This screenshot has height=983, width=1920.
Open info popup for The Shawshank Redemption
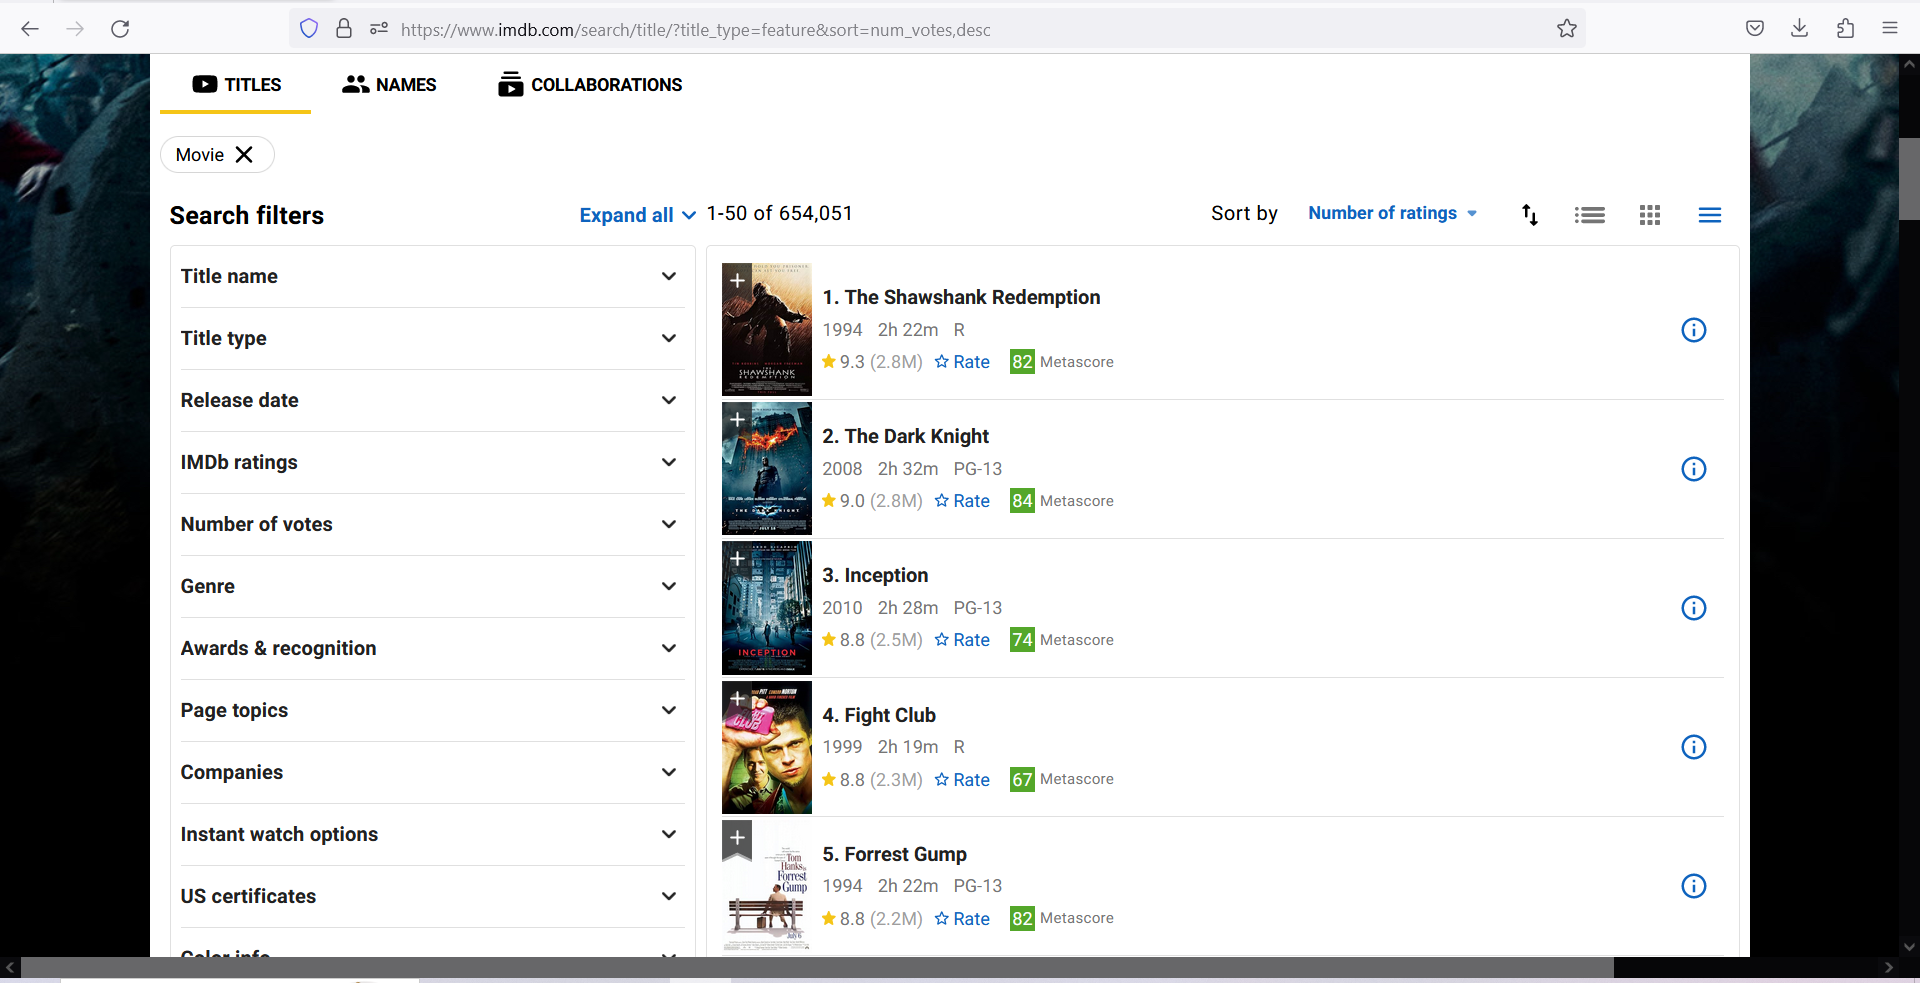1693,329
